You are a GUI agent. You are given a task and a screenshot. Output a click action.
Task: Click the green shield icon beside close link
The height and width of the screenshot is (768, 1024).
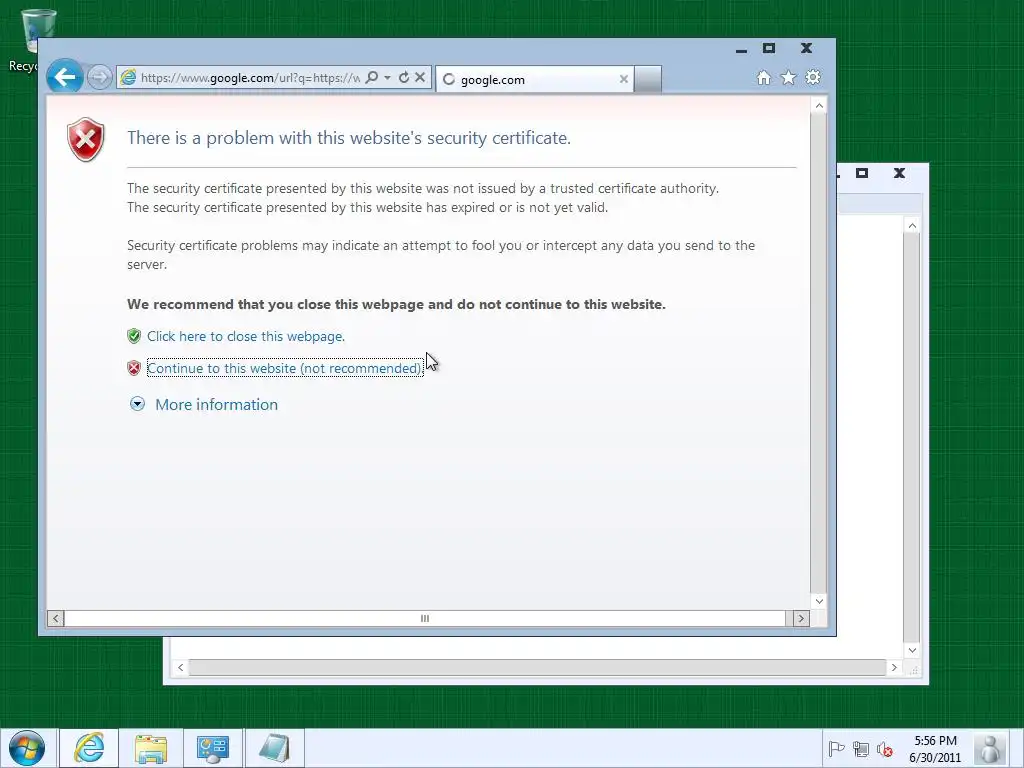click(134, 336)
